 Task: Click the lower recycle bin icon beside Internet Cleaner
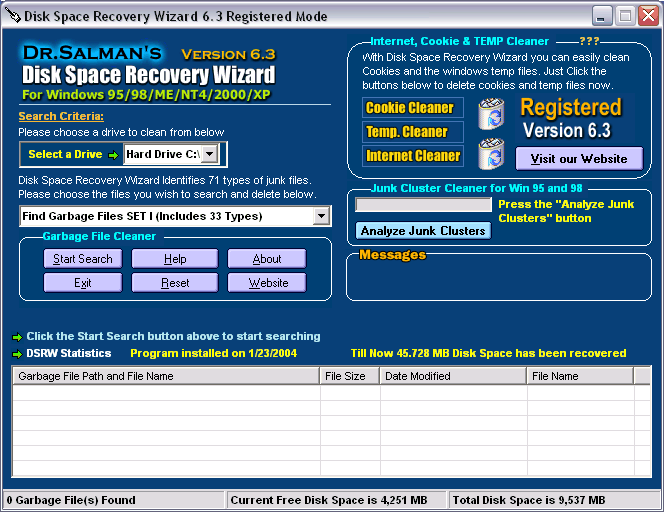click(x=491, y=153)
